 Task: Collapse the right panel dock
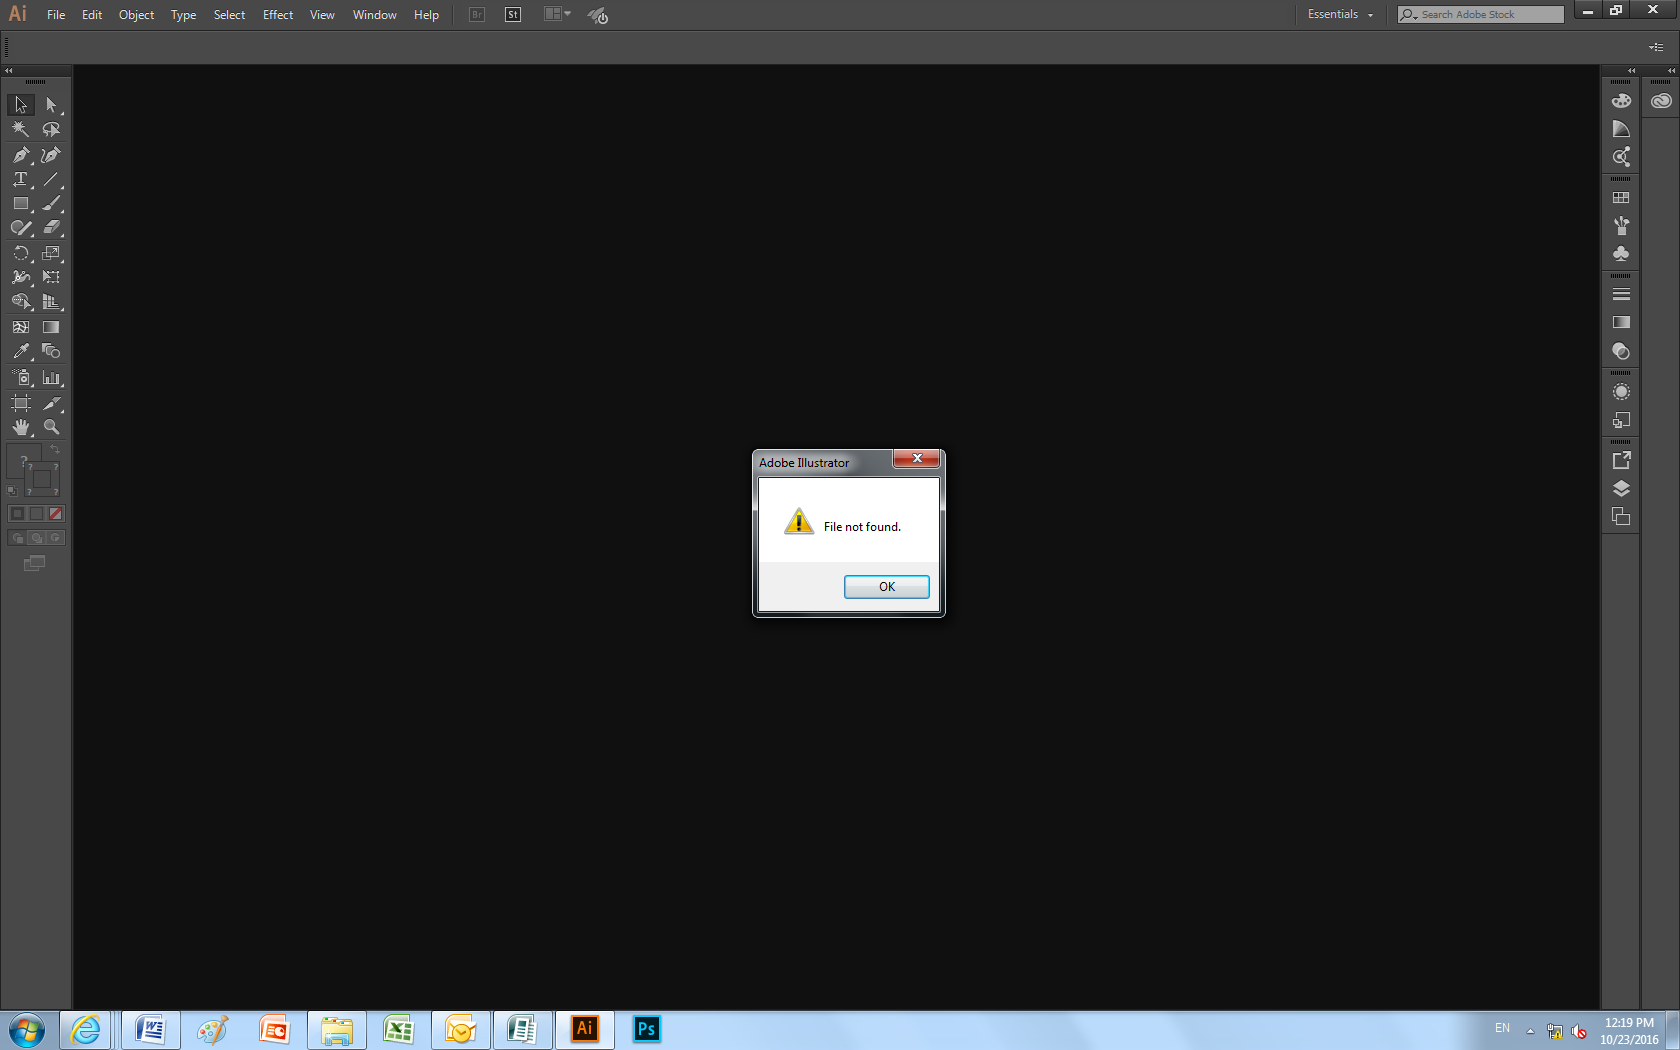point(1630,71)
